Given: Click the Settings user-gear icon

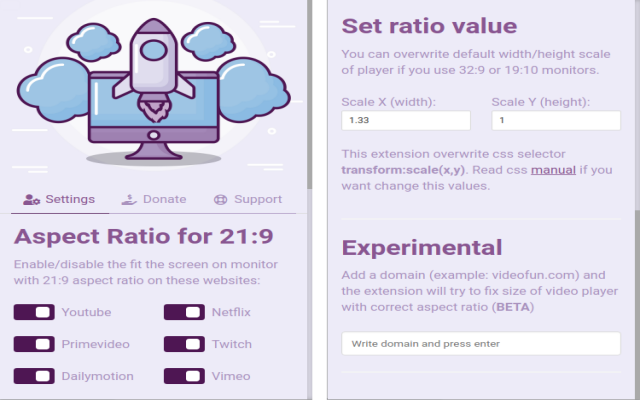Looking at the screenshot, I should point(31,200).
